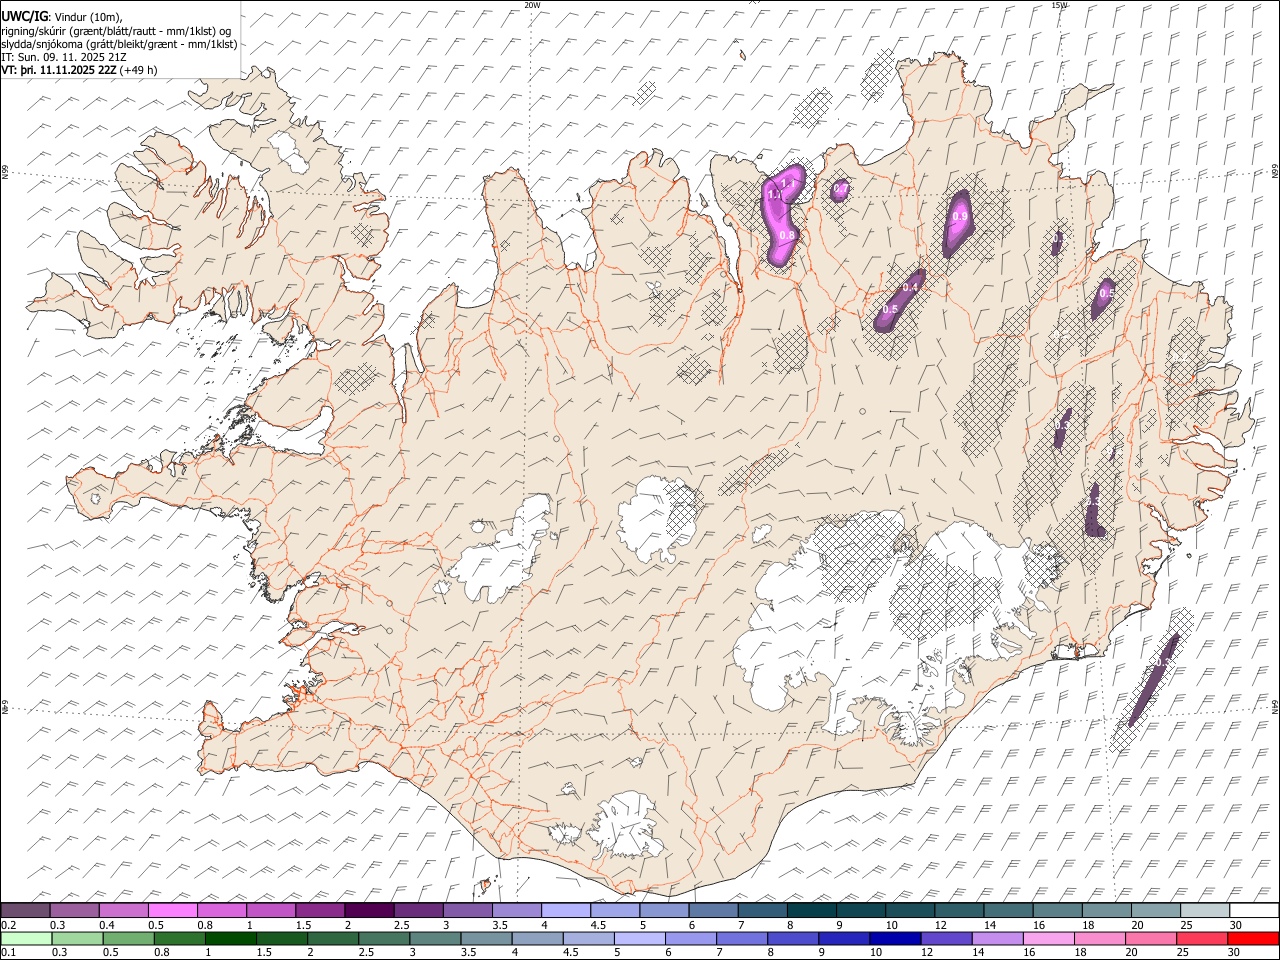Image resolution: width=1280 pixels, height=960 pixels.
Task: Click the 'slydda/snjókoma' legend description line
Action: (119, 44)
